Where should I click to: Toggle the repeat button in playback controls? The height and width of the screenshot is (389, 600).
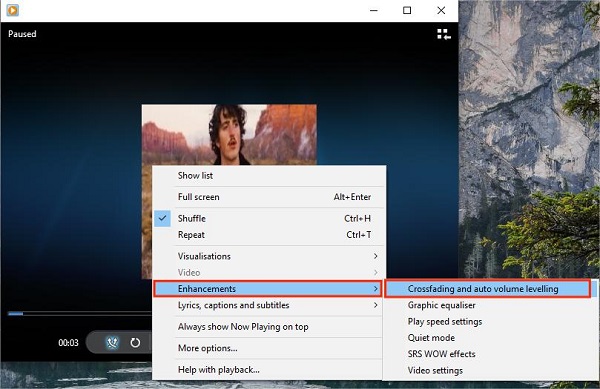pos(135,342)
